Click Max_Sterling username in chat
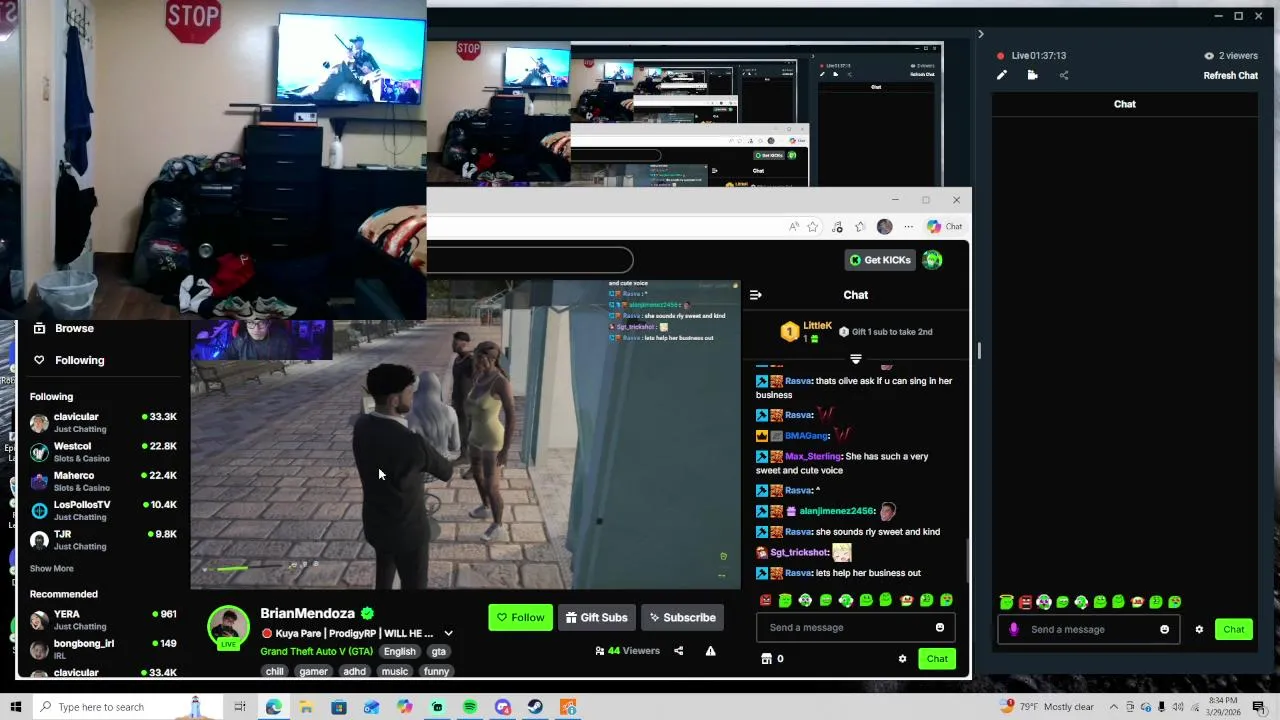Screen dimensions: 1280x720 (x=813, y=456)
